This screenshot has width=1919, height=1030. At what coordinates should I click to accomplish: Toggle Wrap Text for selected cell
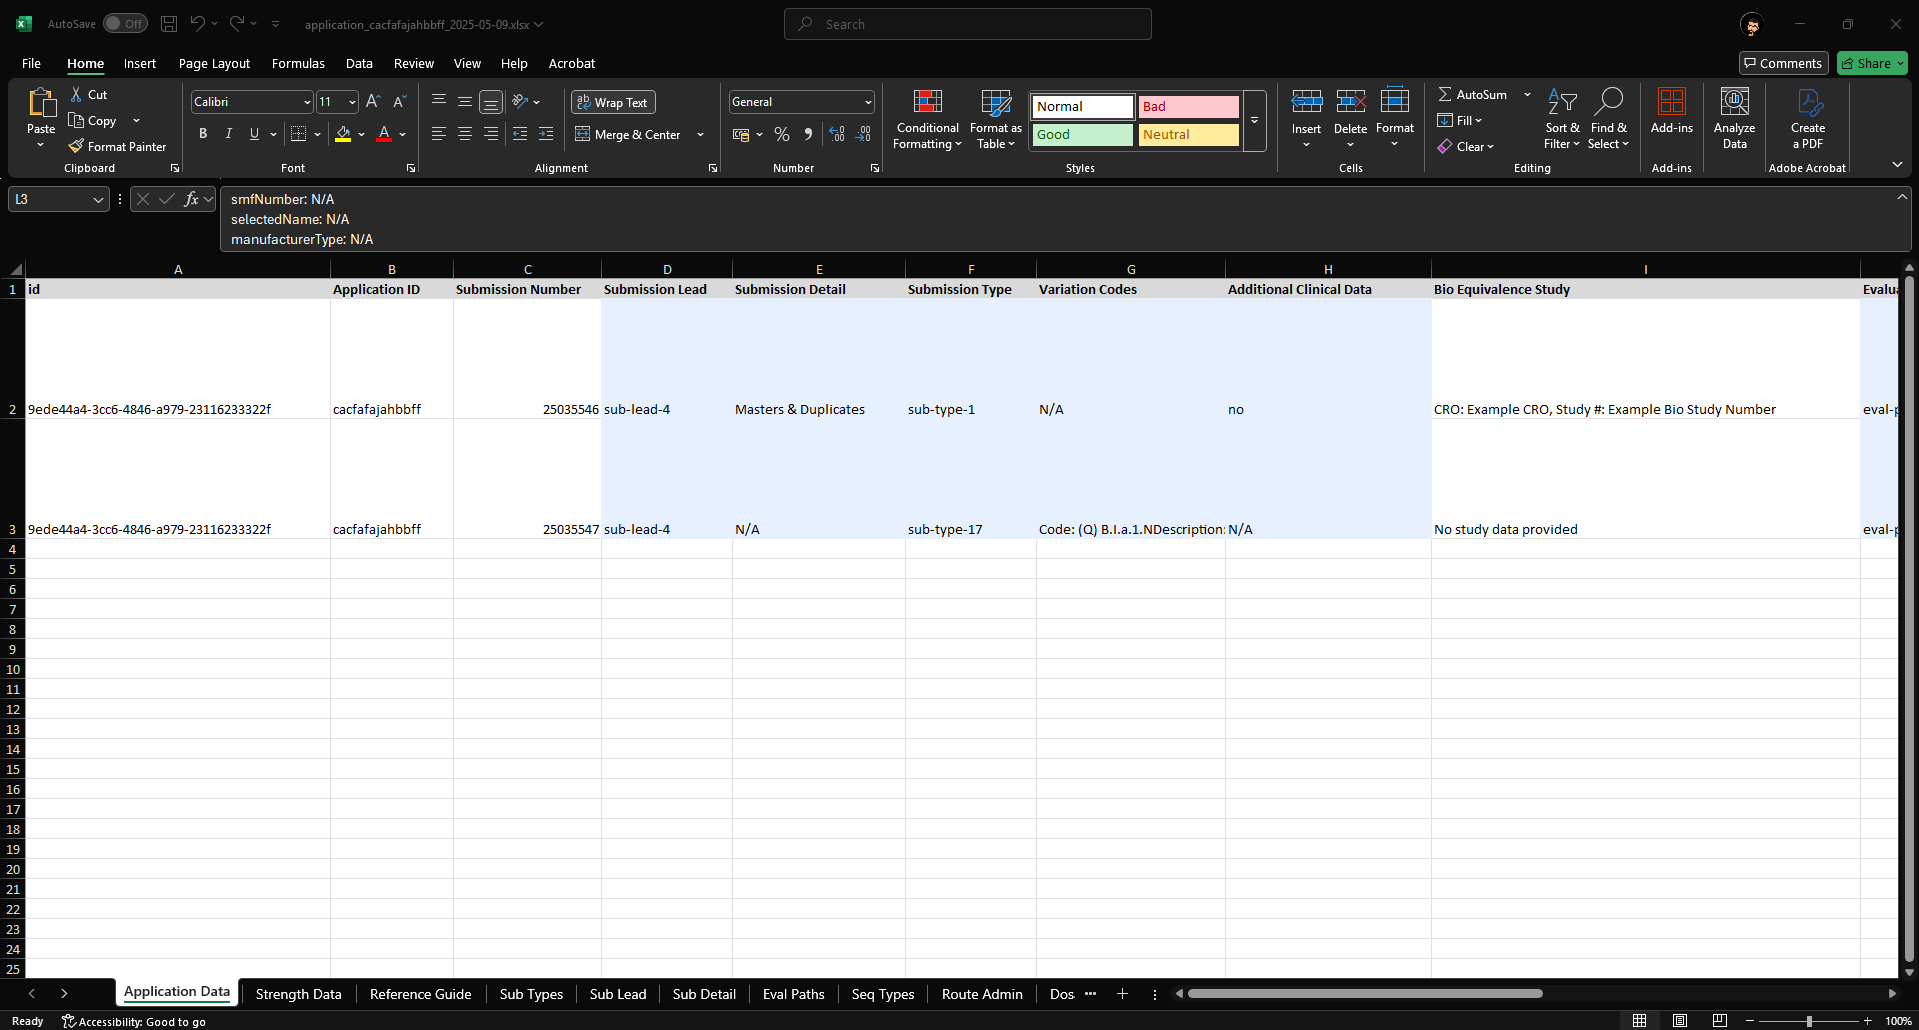(x=613, y=102)
